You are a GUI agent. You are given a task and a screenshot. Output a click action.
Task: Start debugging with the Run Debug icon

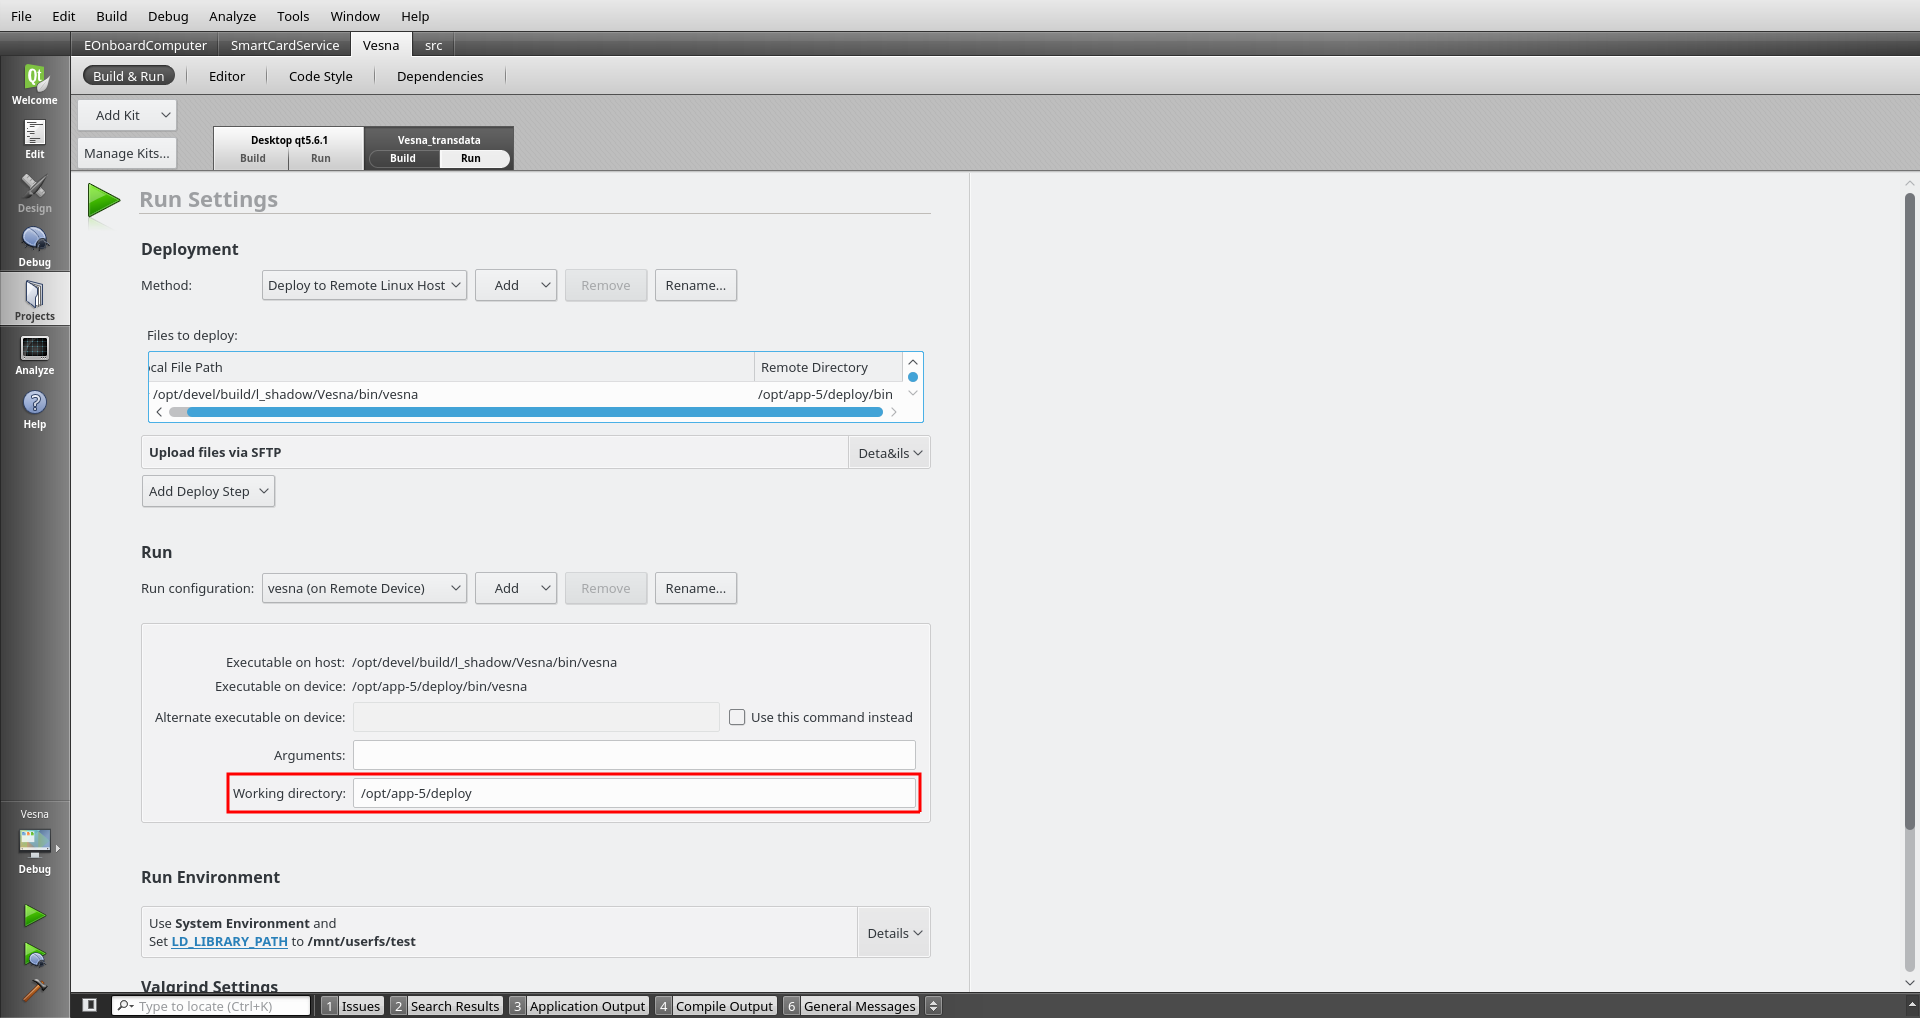(x=34, y=955)
